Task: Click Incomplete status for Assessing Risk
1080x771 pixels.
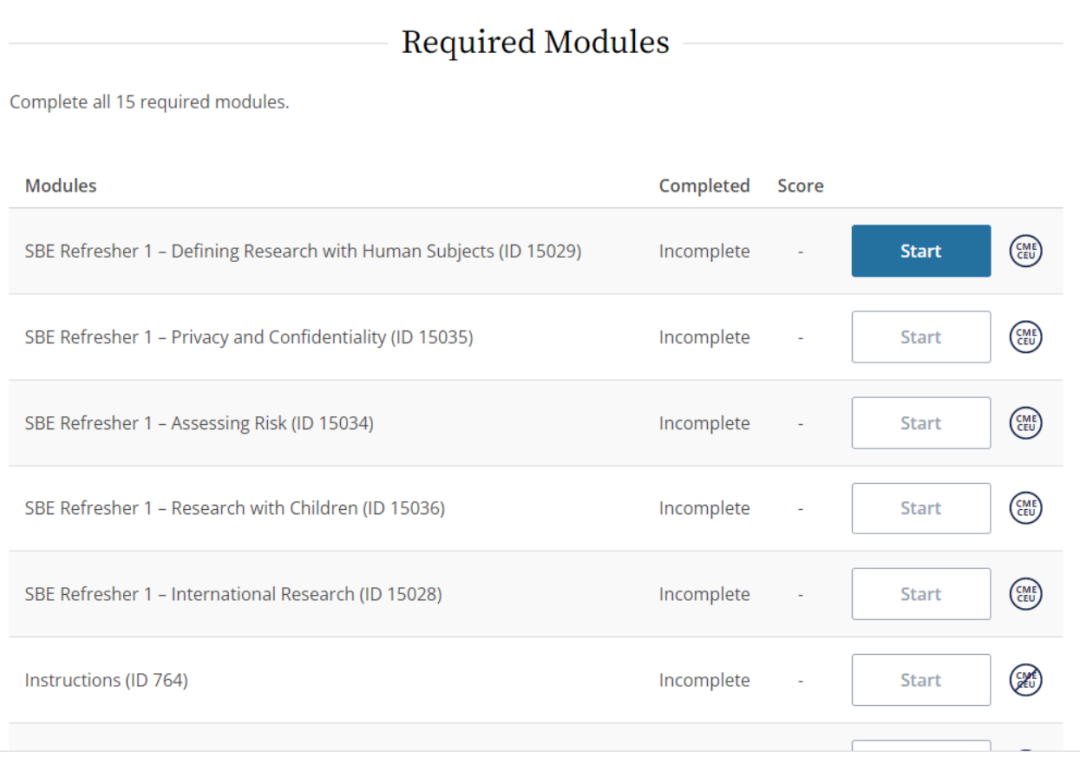Action: [x=704, y=424]
